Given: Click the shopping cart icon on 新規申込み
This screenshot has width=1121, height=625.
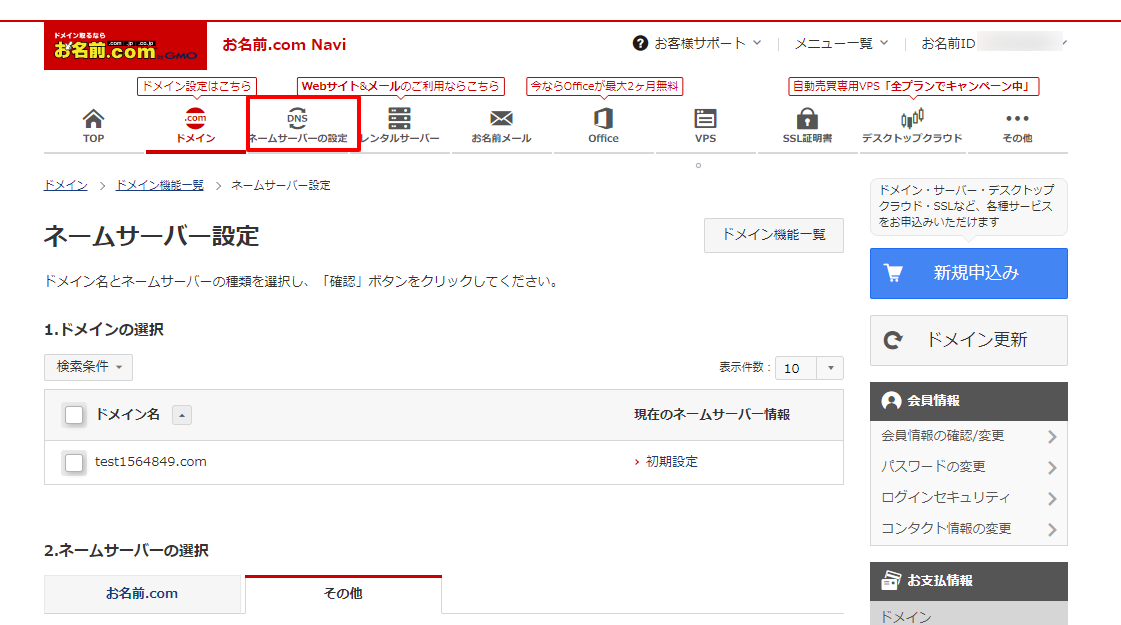Looking at the screenshot, I should [894, 273].
